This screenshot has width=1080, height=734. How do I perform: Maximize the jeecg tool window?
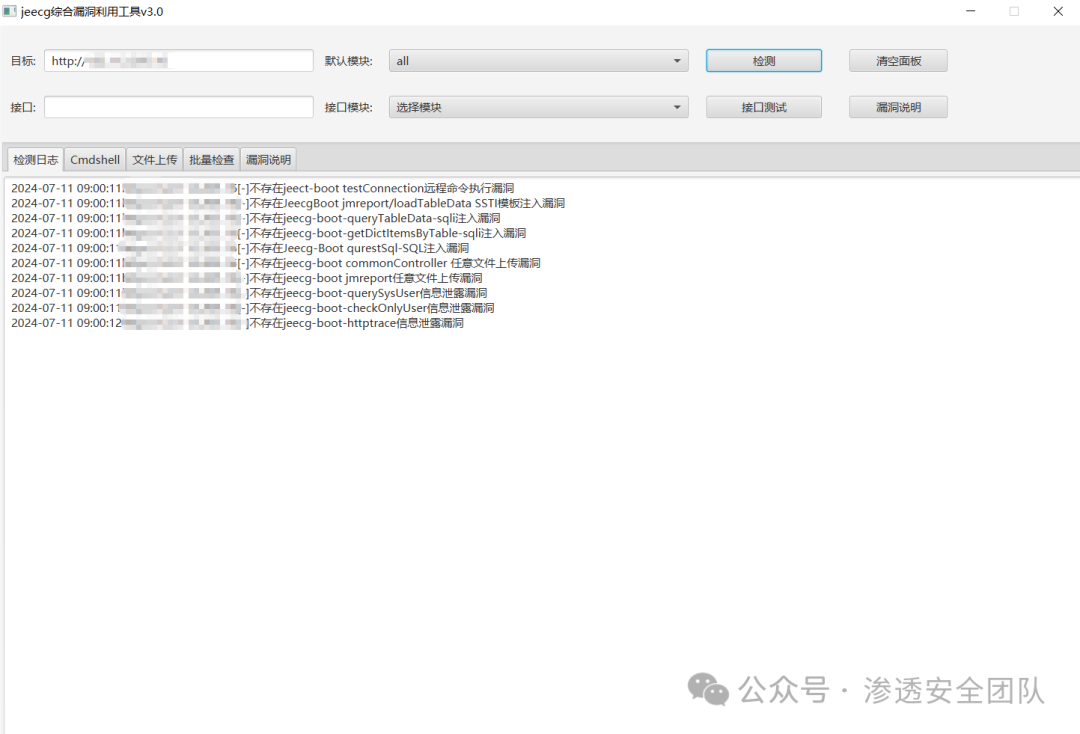click(1014, 11)
